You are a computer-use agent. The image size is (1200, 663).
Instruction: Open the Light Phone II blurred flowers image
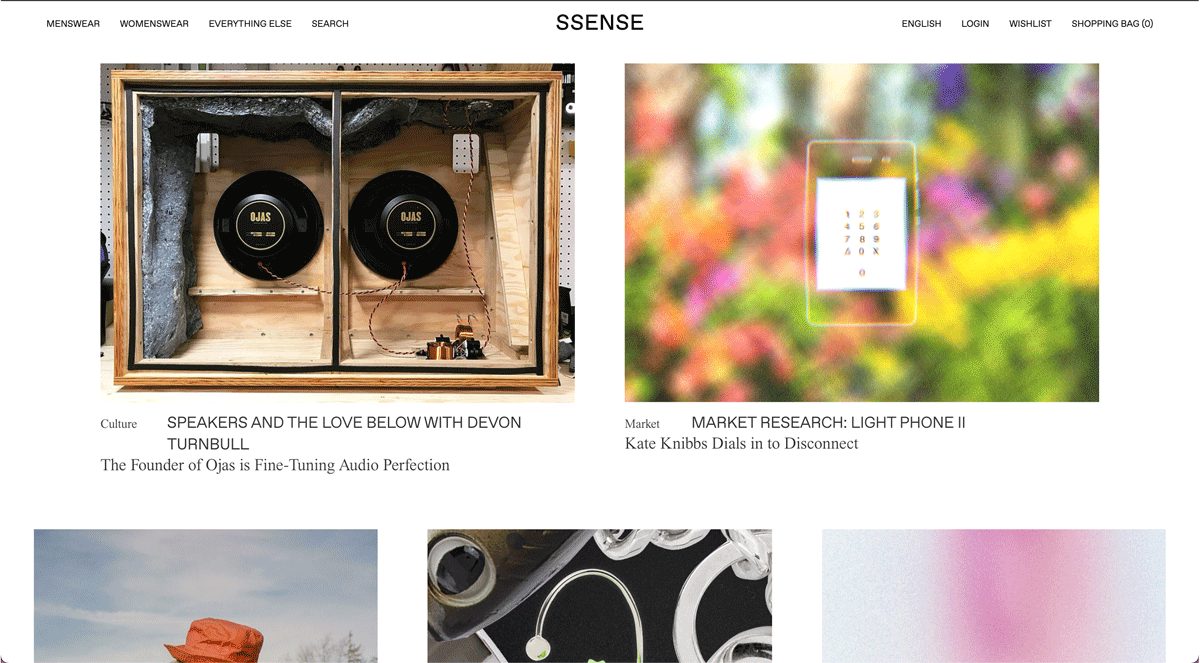(x=862, y=233)
